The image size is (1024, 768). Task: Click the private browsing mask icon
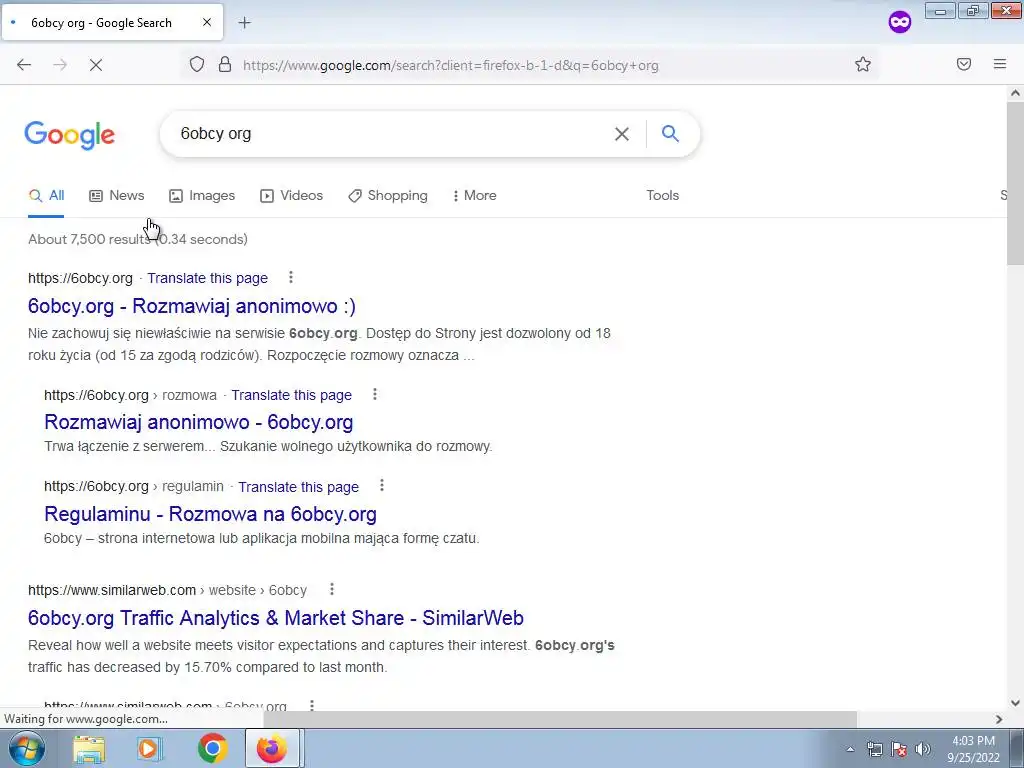pyautogui.click(x=900, y=22)
